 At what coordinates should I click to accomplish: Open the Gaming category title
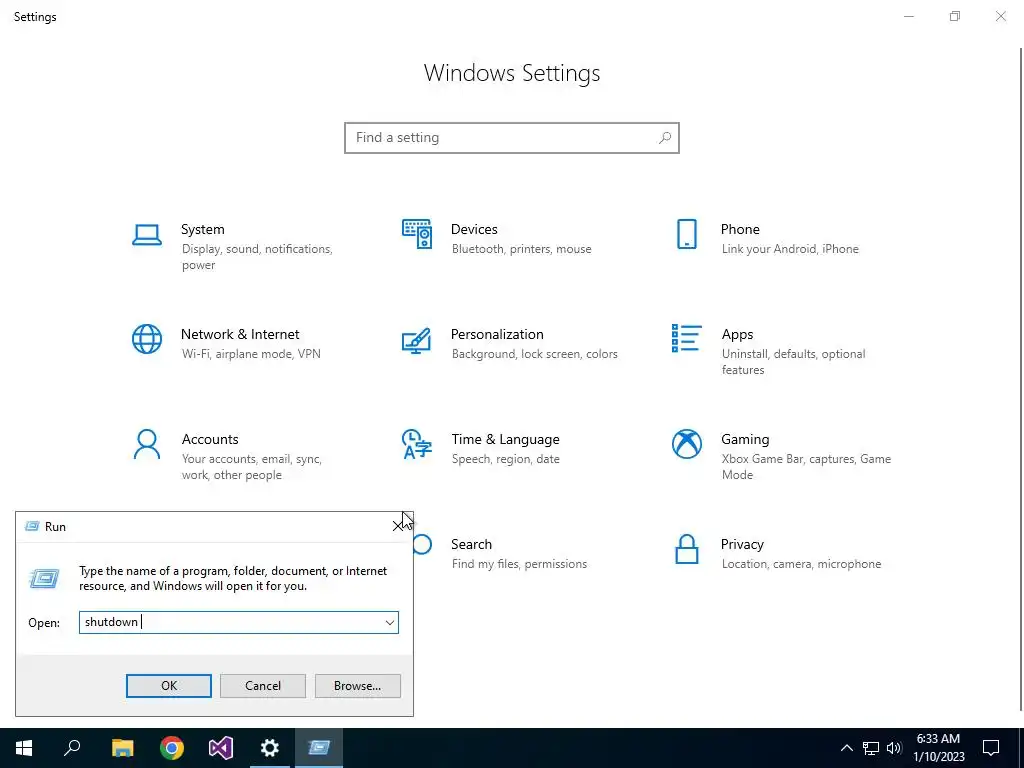point(745,440)
